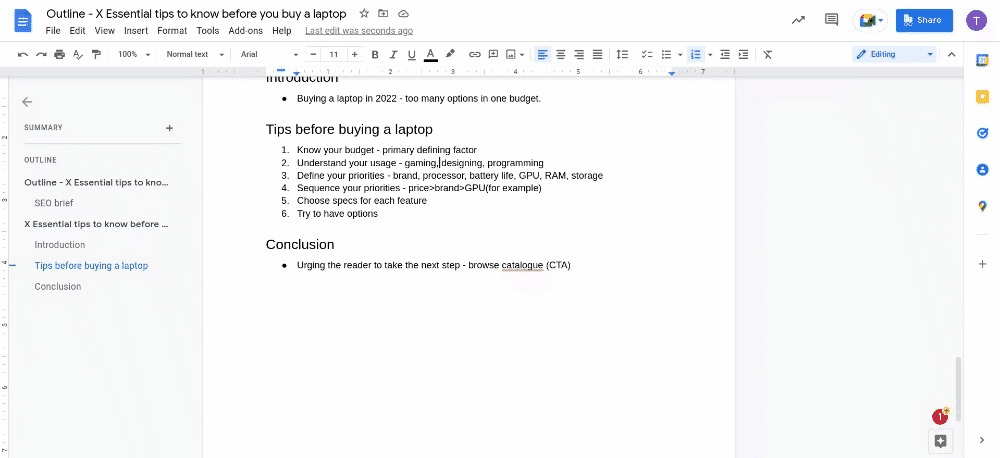Open the View menu
Screen dimensions: 1000x458
coord(105,31)
